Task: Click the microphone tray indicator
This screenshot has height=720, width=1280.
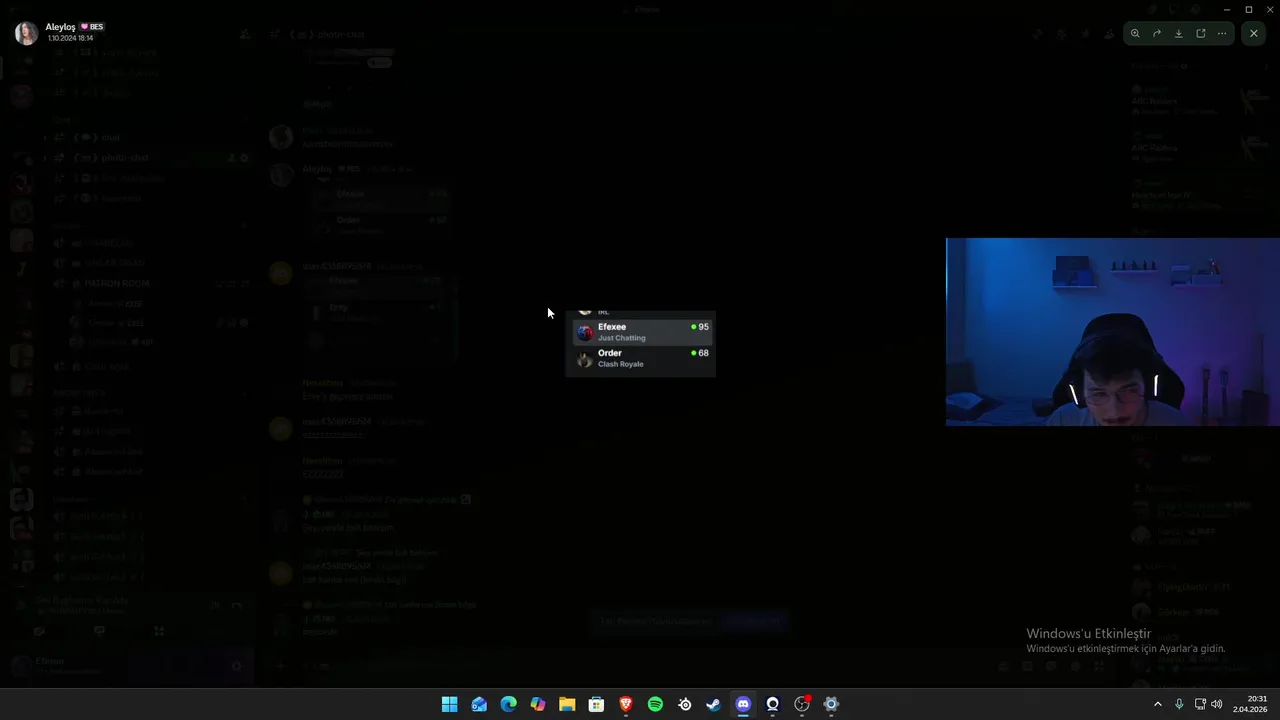Action: coord(1179,704)
